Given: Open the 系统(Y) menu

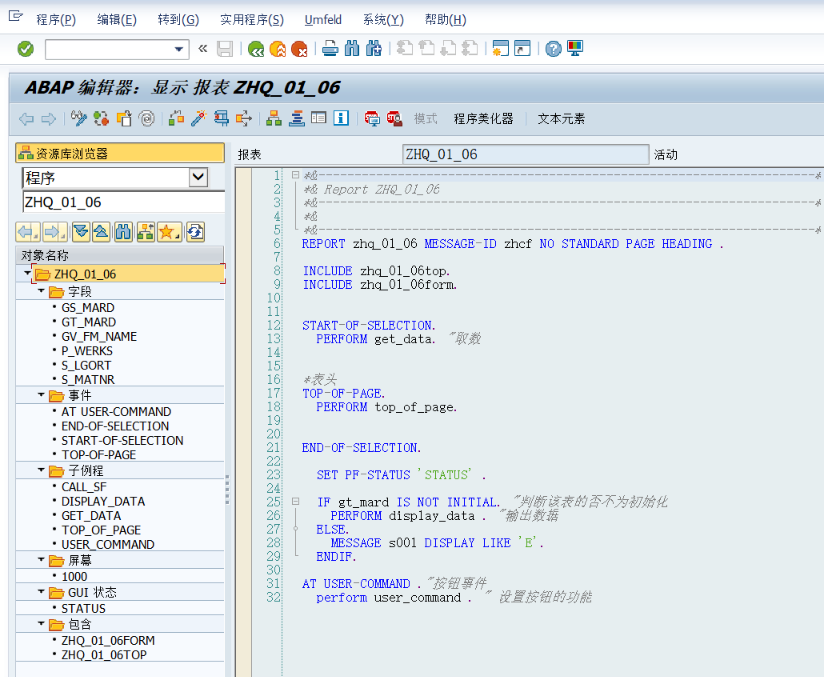Looking at the screenshot, I should (383, 20).
